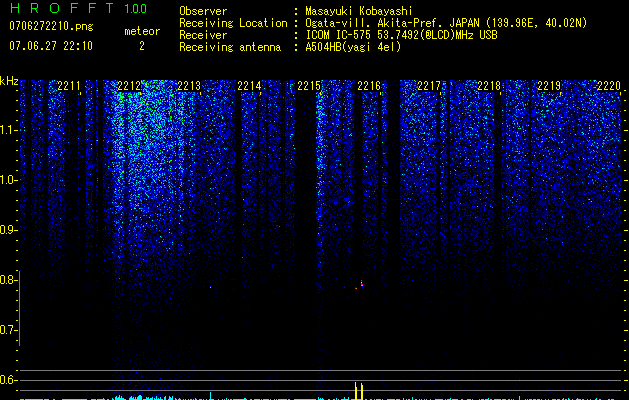Click the 2214 time marker
This screenshot has width=629, height=400.
pyautogui.click(x=249, y=85)
